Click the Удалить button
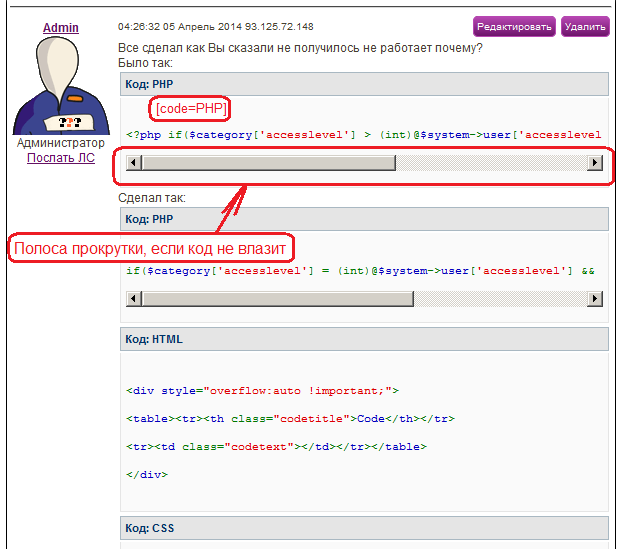The height and width of the screenshot is (549, 627). coord(585,27)
